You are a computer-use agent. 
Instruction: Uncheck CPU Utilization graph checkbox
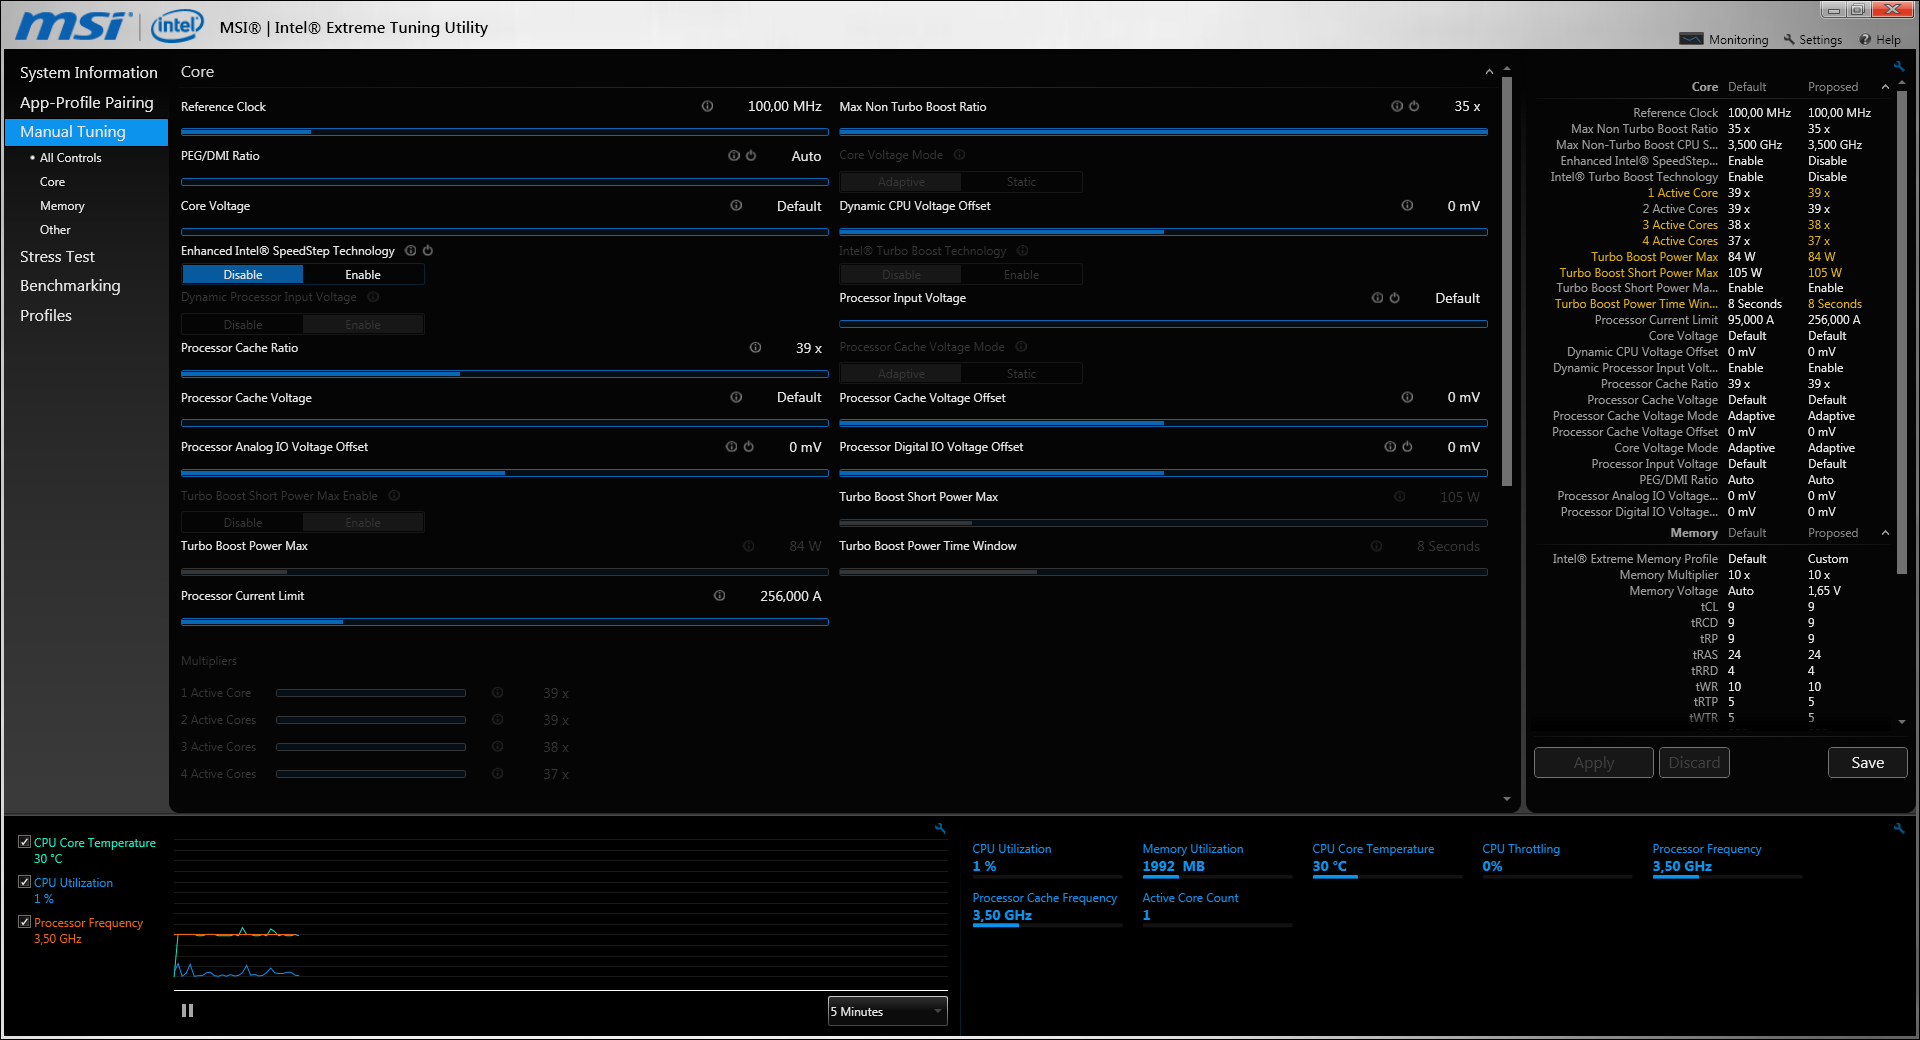point(24,882)
